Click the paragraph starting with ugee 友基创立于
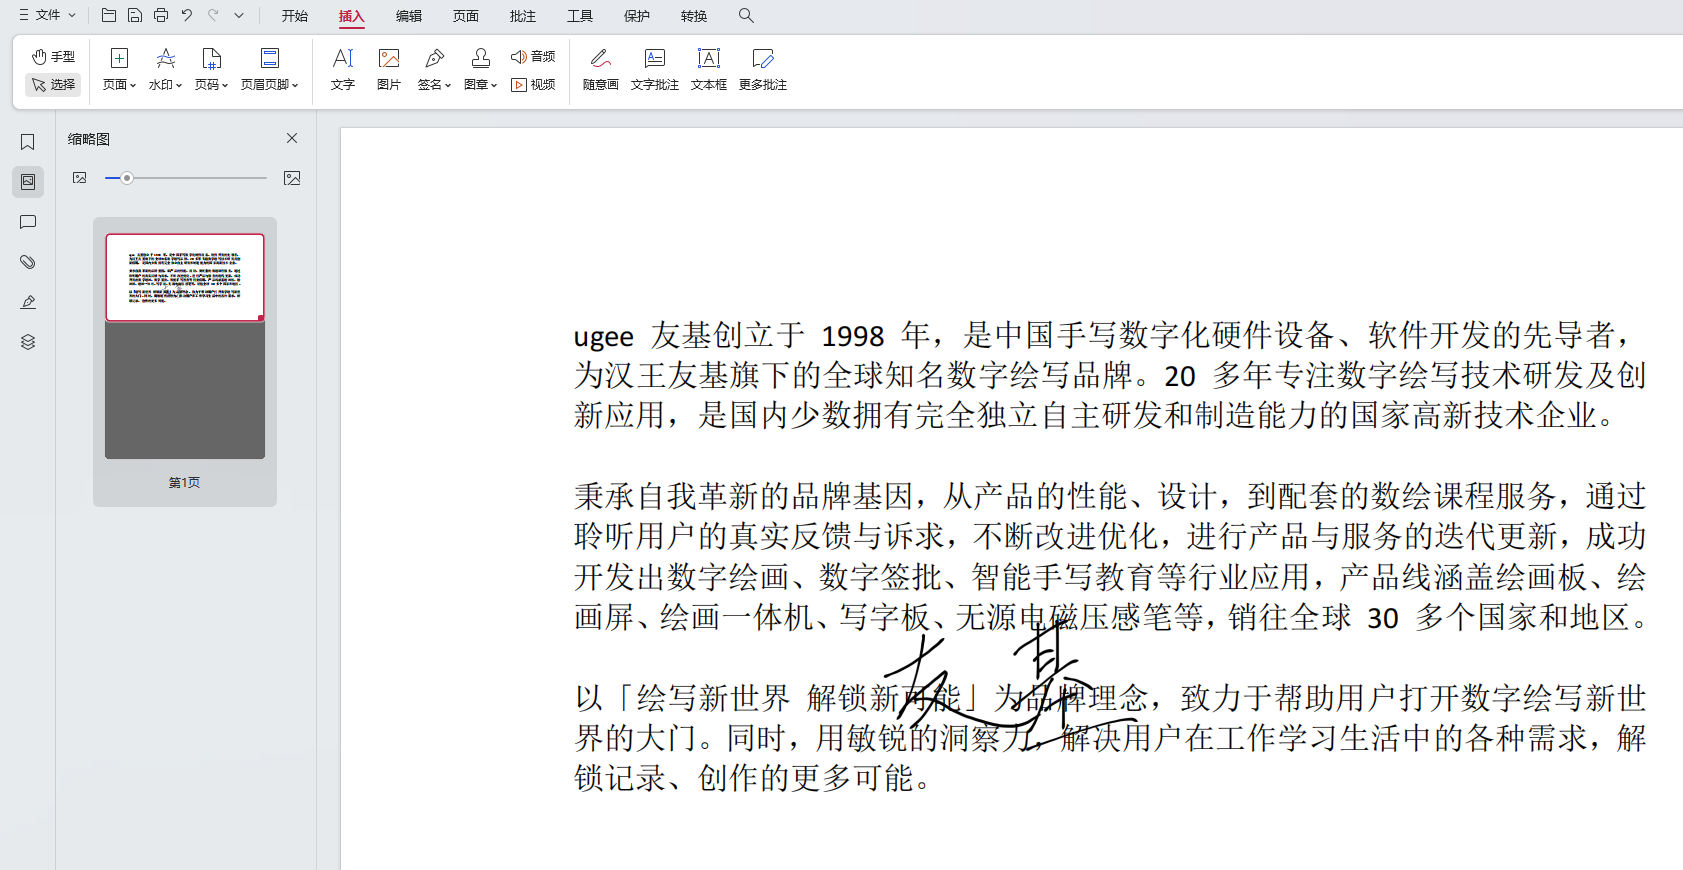 pyautogui.click(x=1110, y=375)
